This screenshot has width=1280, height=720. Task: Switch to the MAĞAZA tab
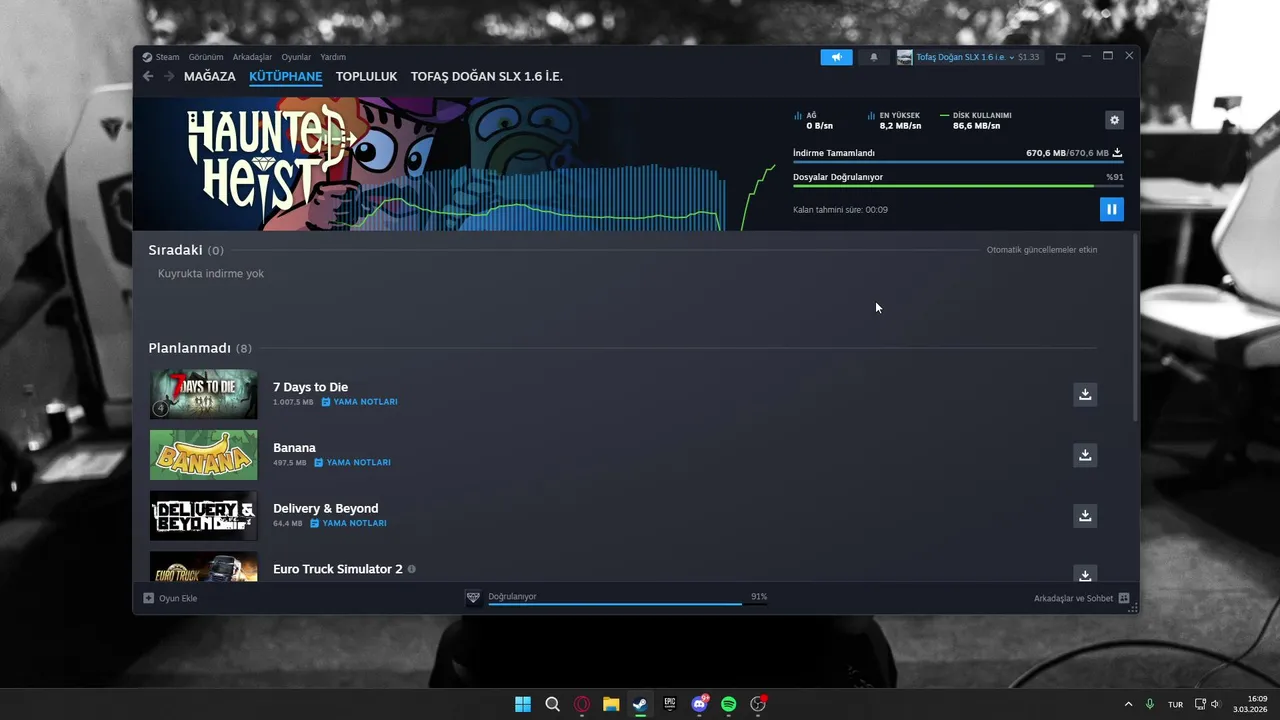210,76
